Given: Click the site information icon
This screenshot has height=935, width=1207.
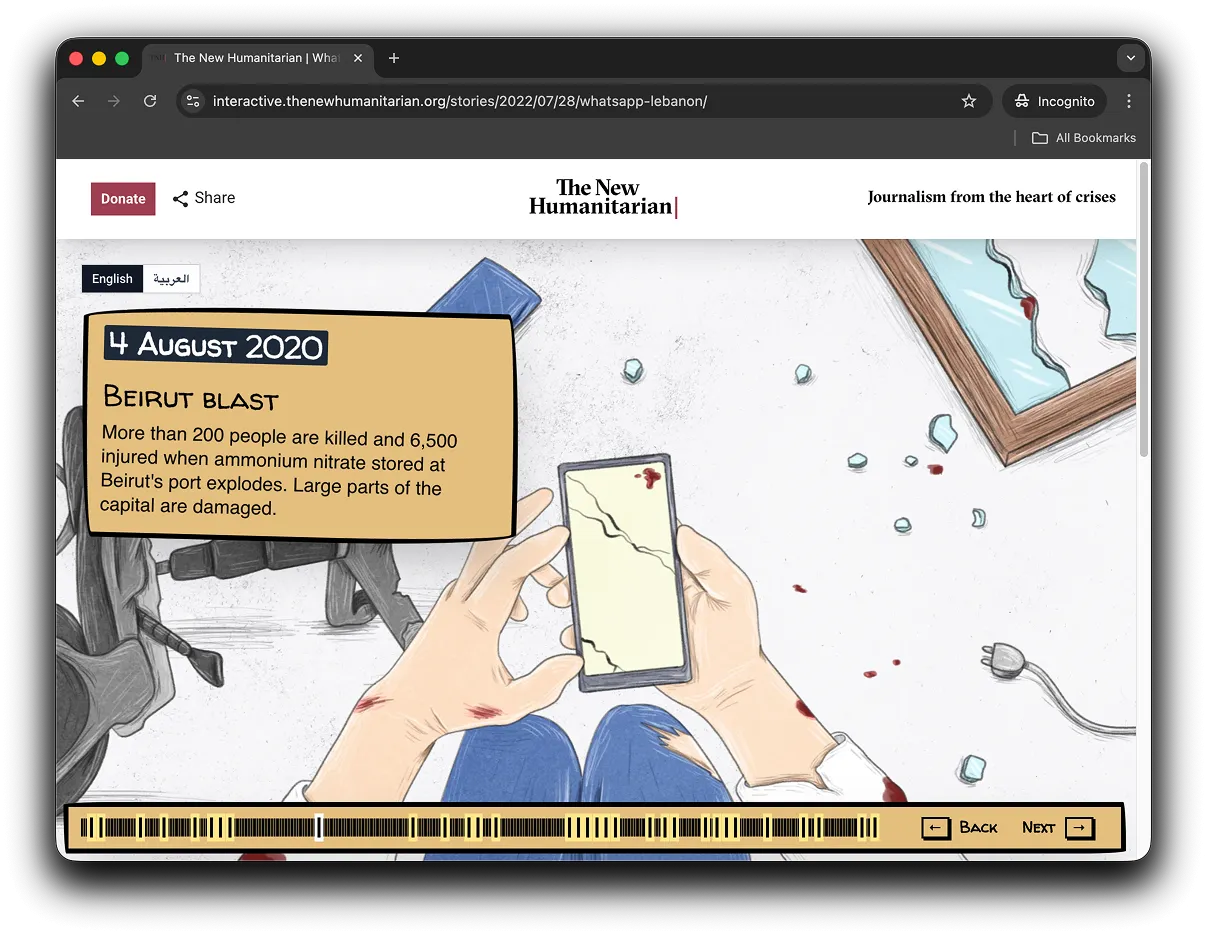Looking at the screenshot, I should point(194,101).
